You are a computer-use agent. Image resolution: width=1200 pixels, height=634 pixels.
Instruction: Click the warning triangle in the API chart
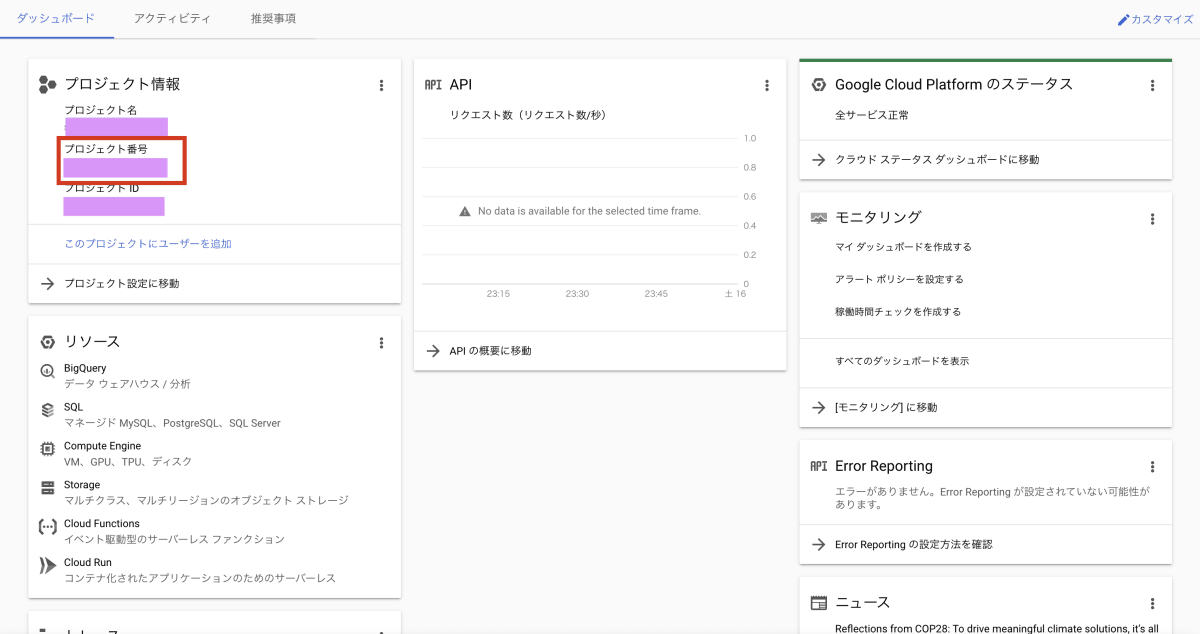pos(465,212)
